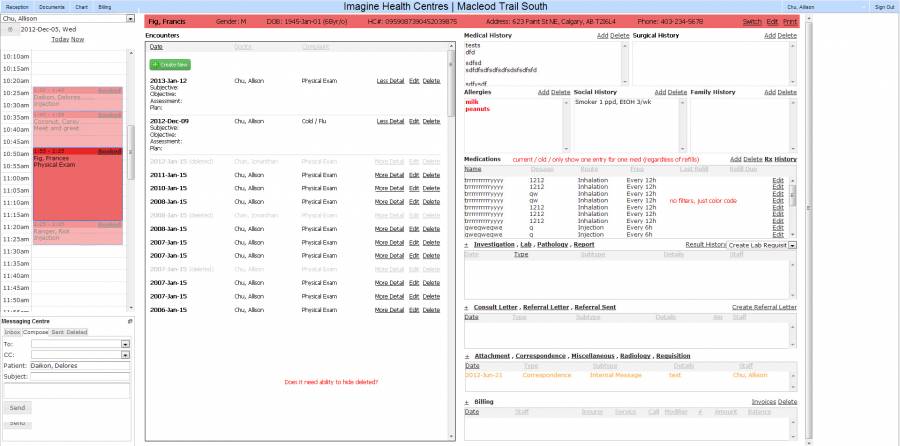Switch to the Inbox tab
The height and width of the screenshot is (446, 900).
pos(12,332)
